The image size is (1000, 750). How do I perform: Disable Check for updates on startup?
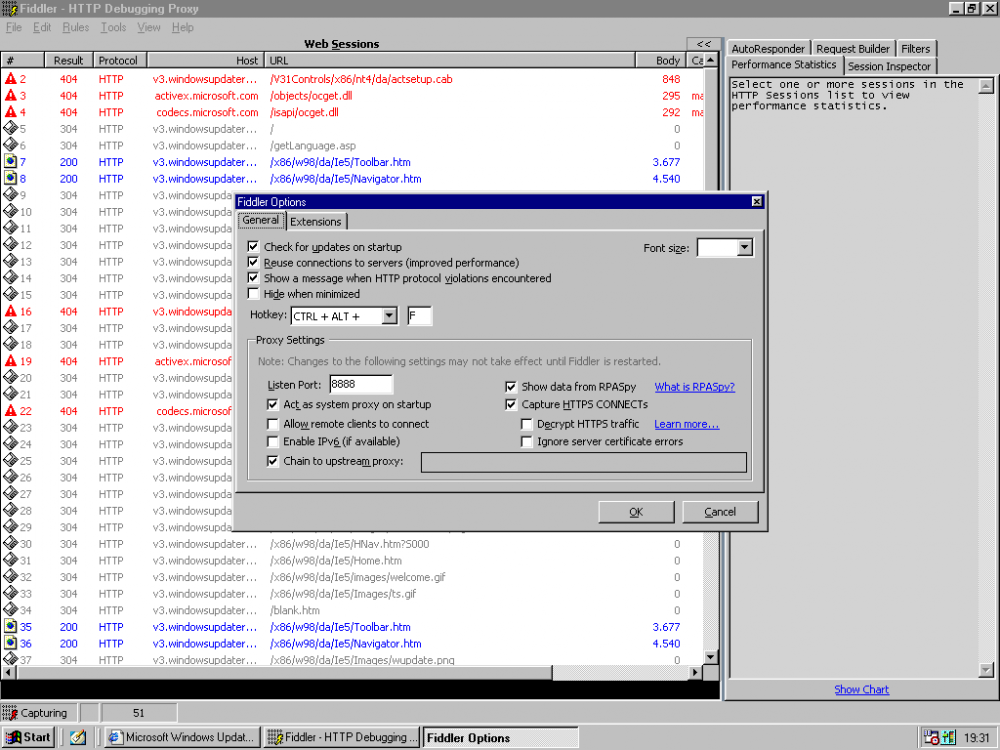pyautogui.click(x=253, y=247)
